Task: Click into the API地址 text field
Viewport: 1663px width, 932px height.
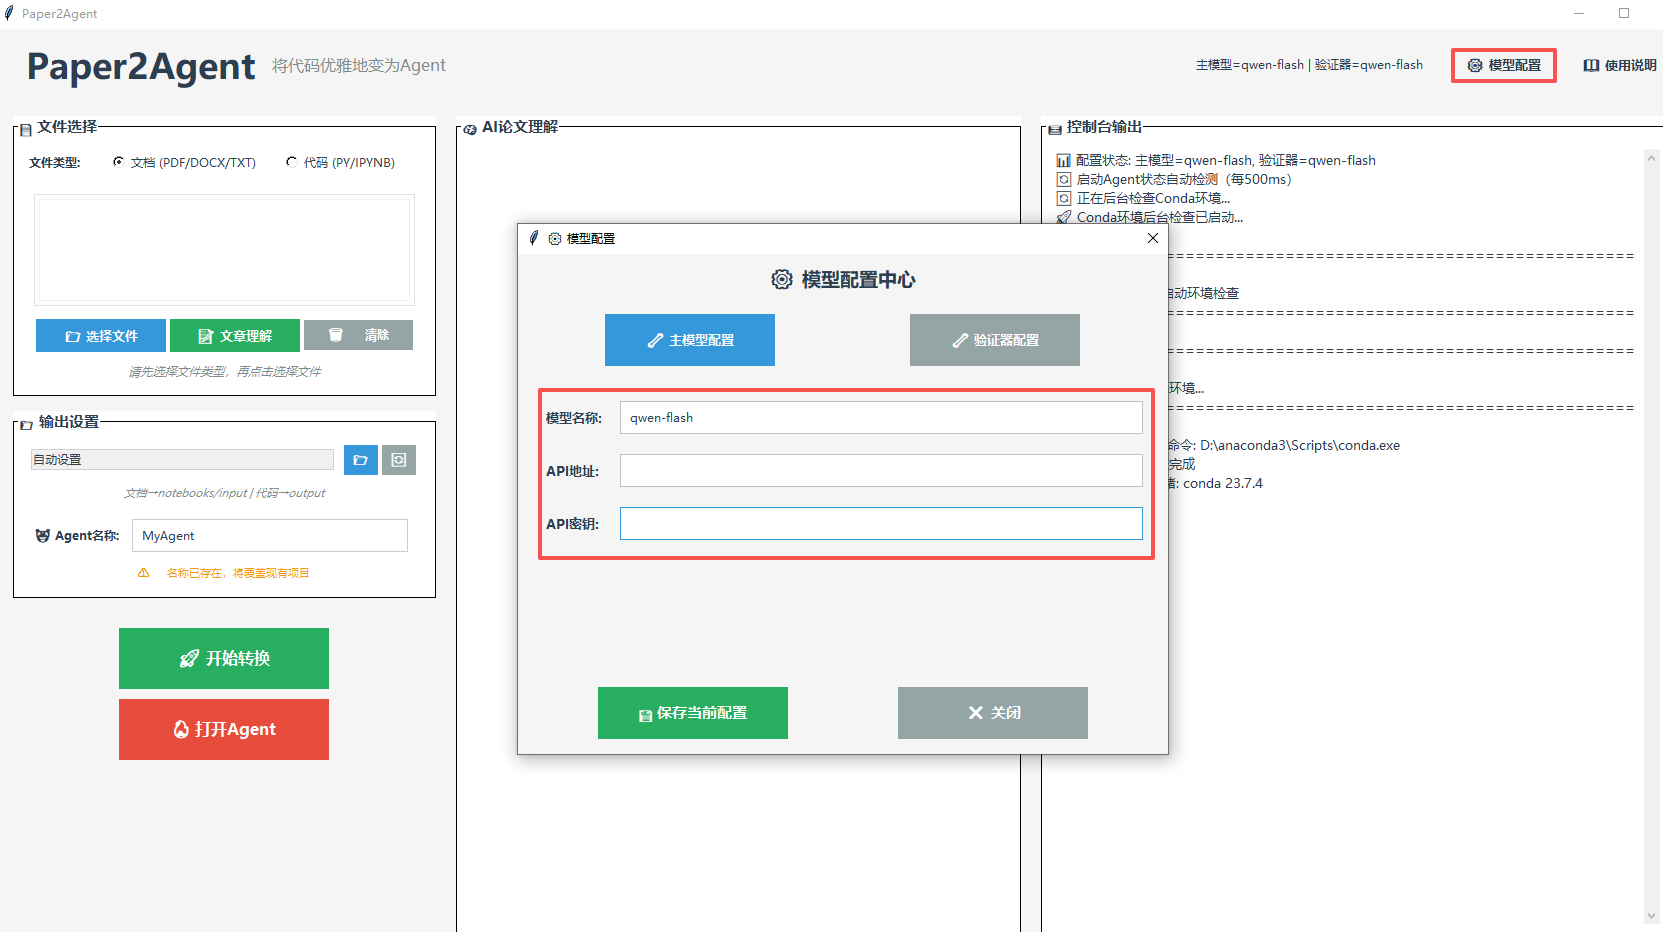Action: (880, 471)
